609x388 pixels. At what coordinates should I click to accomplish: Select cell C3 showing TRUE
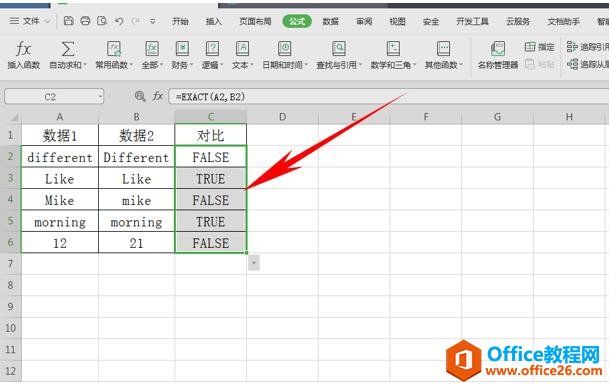pos(211,179)
